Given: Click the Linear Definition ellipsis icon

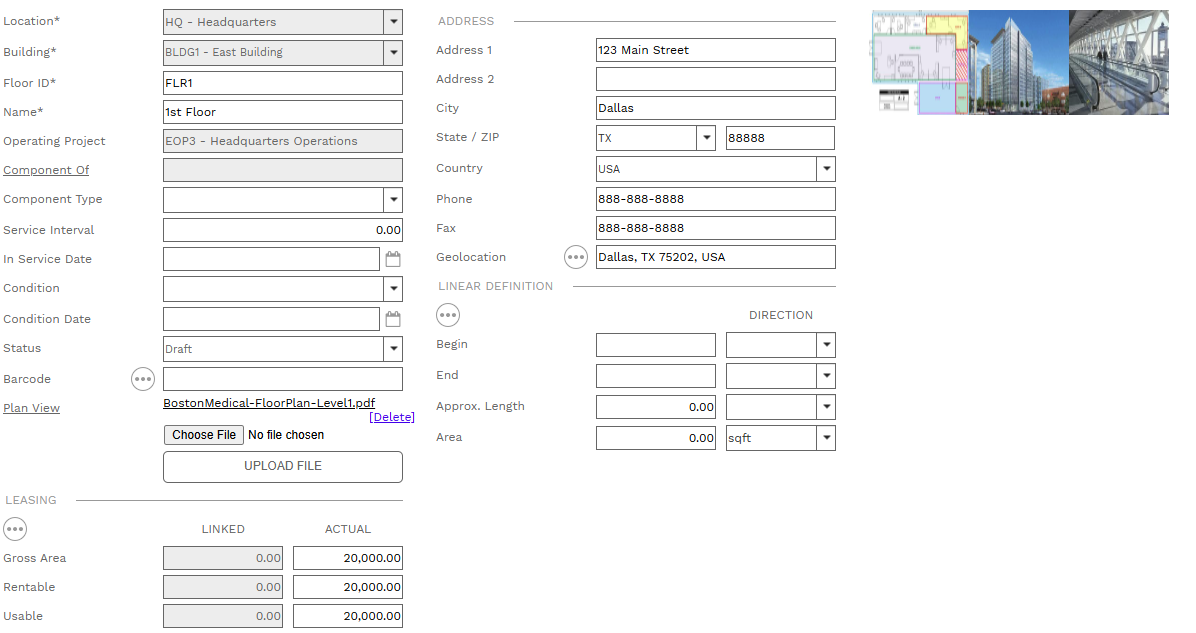Looking at the screenshot, I should coord(448,316).
